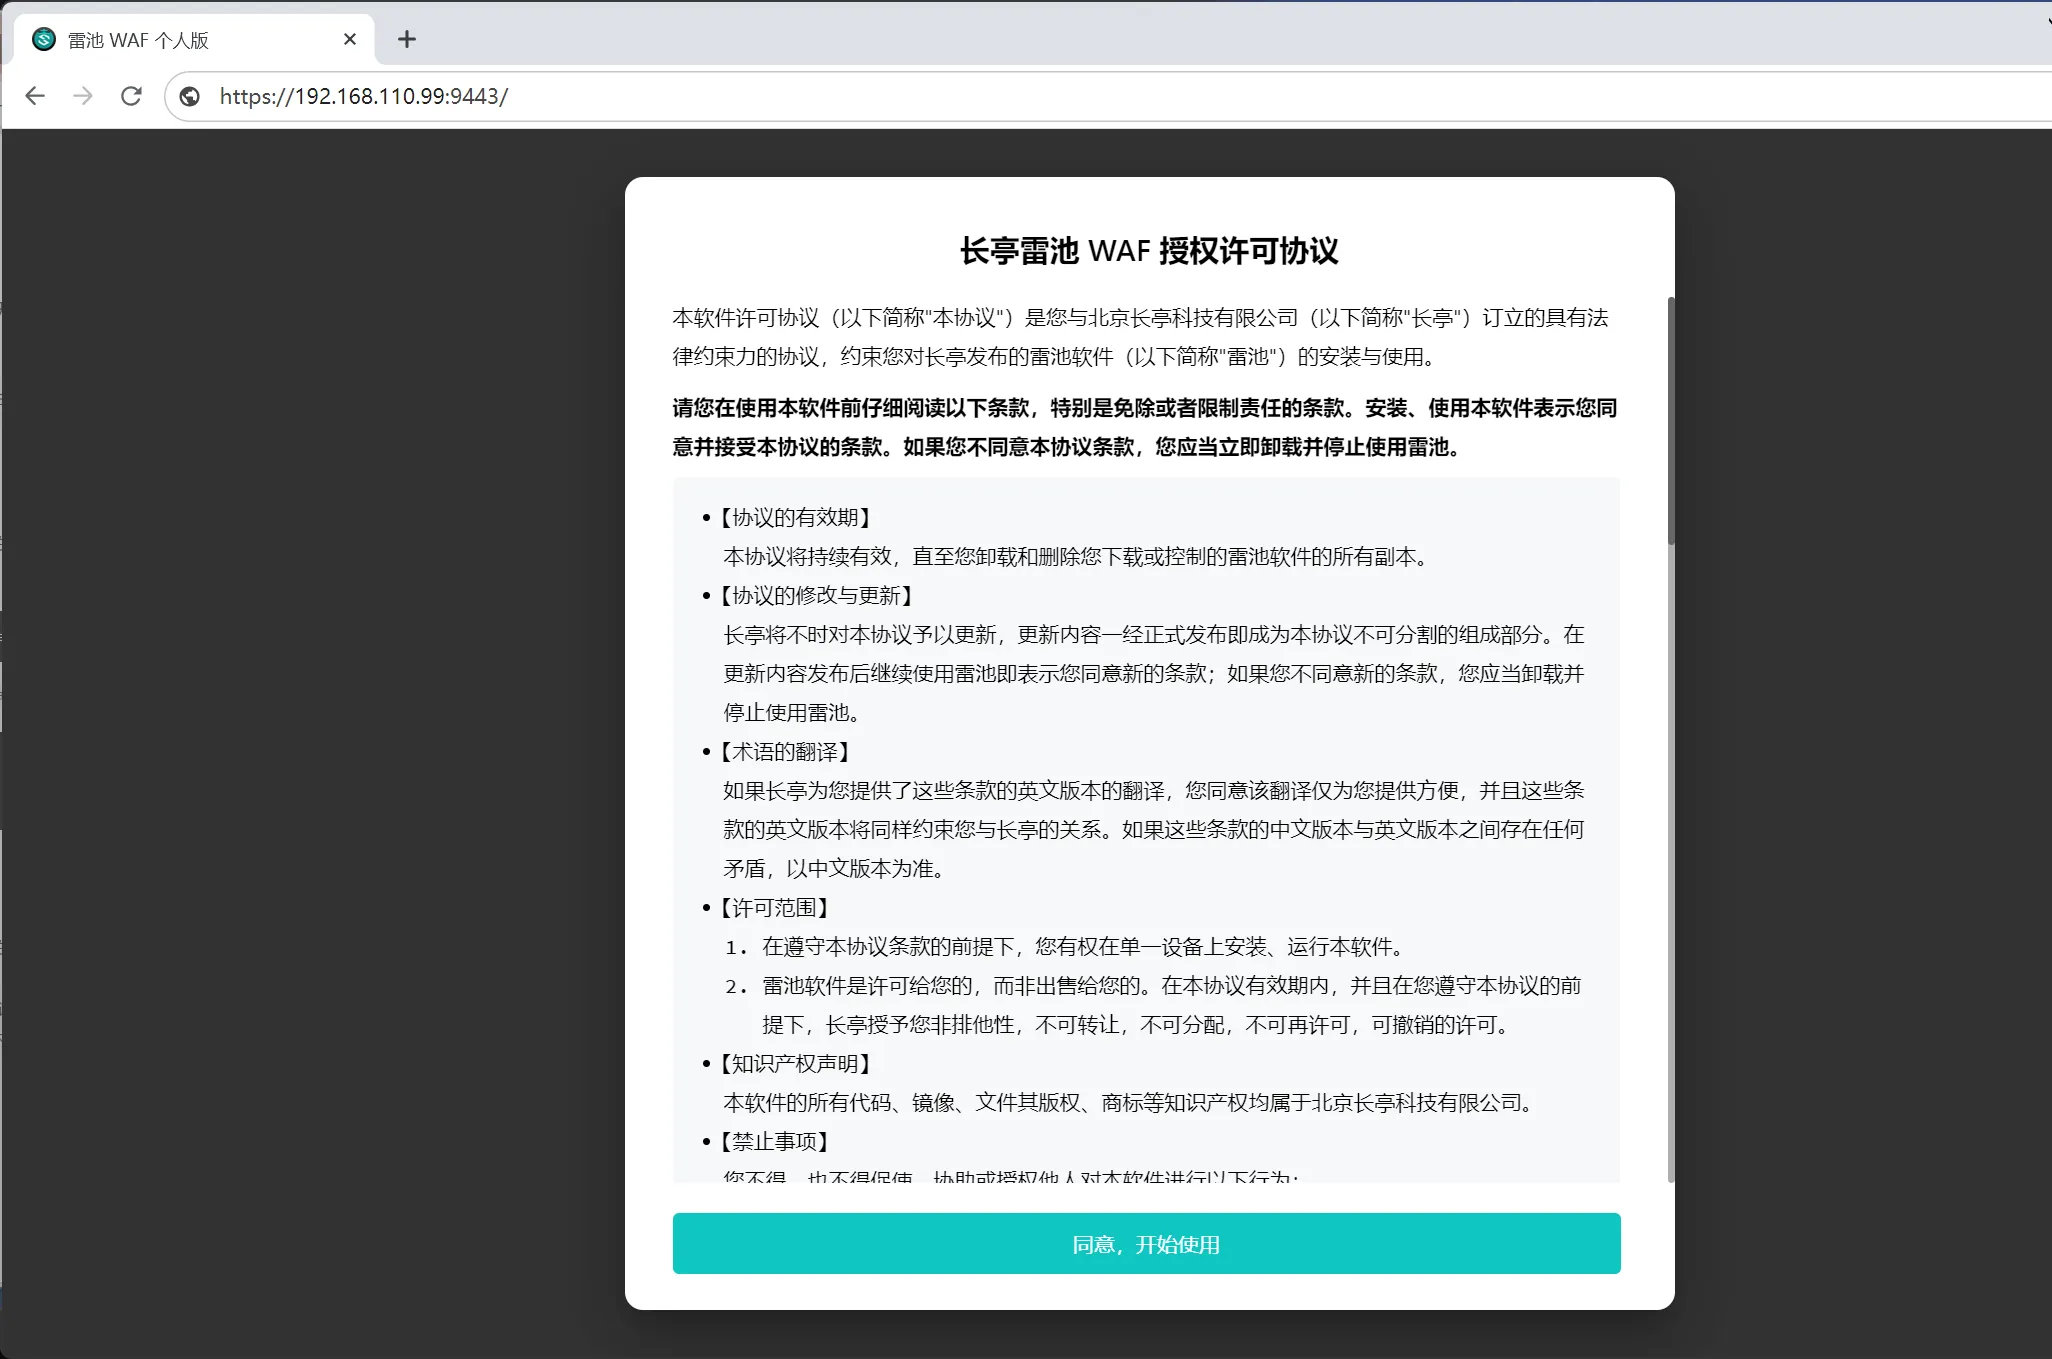Close the 雷池 WAF 个人版 tab
Image resolution: width=2052 pixels, height=1359 pixels.
349,39
